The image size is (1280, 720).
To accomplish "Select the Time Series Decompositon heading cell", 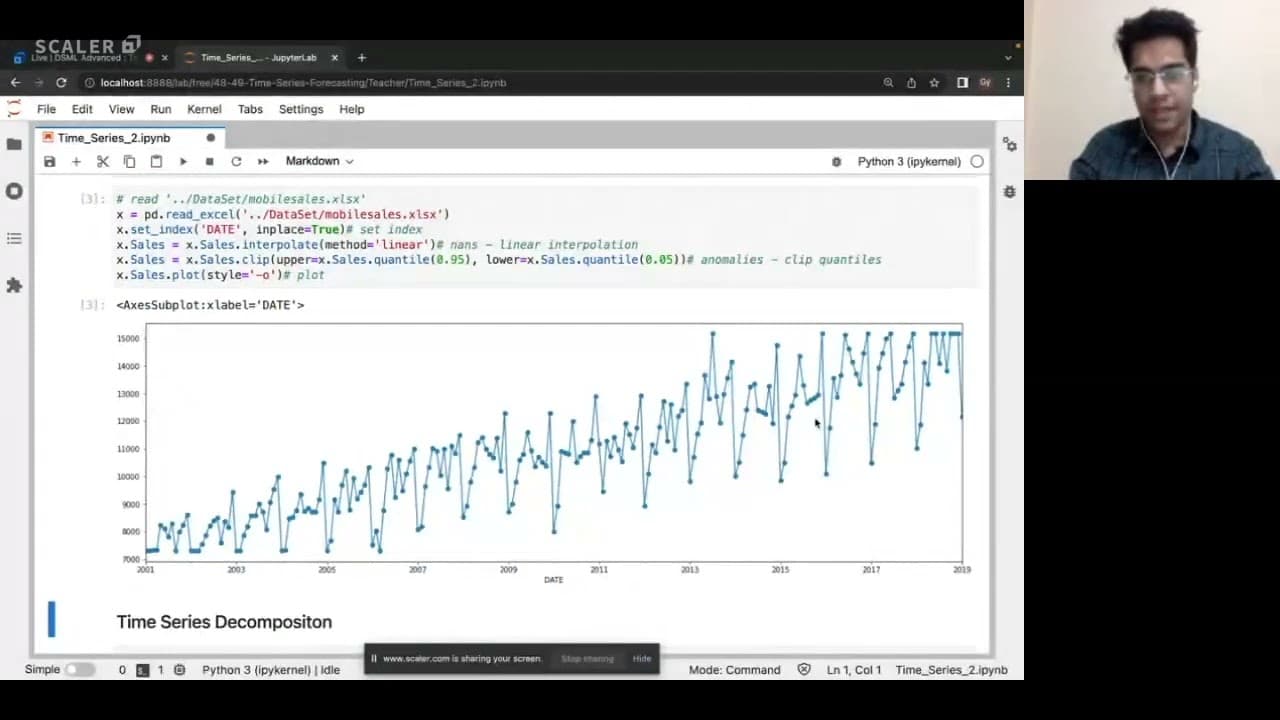I will 224,622.
